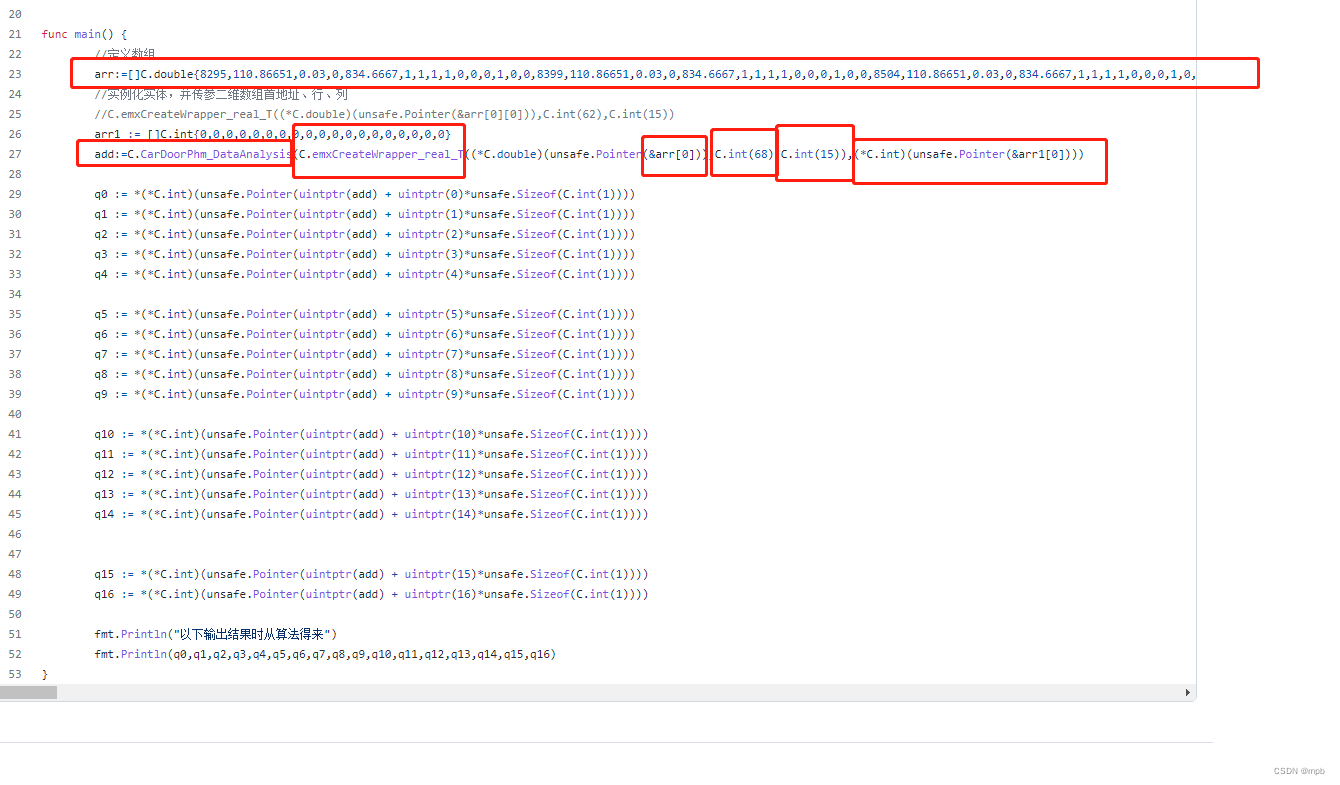
Task: Click line number 53 in gutter
Action: pos(14,674)
